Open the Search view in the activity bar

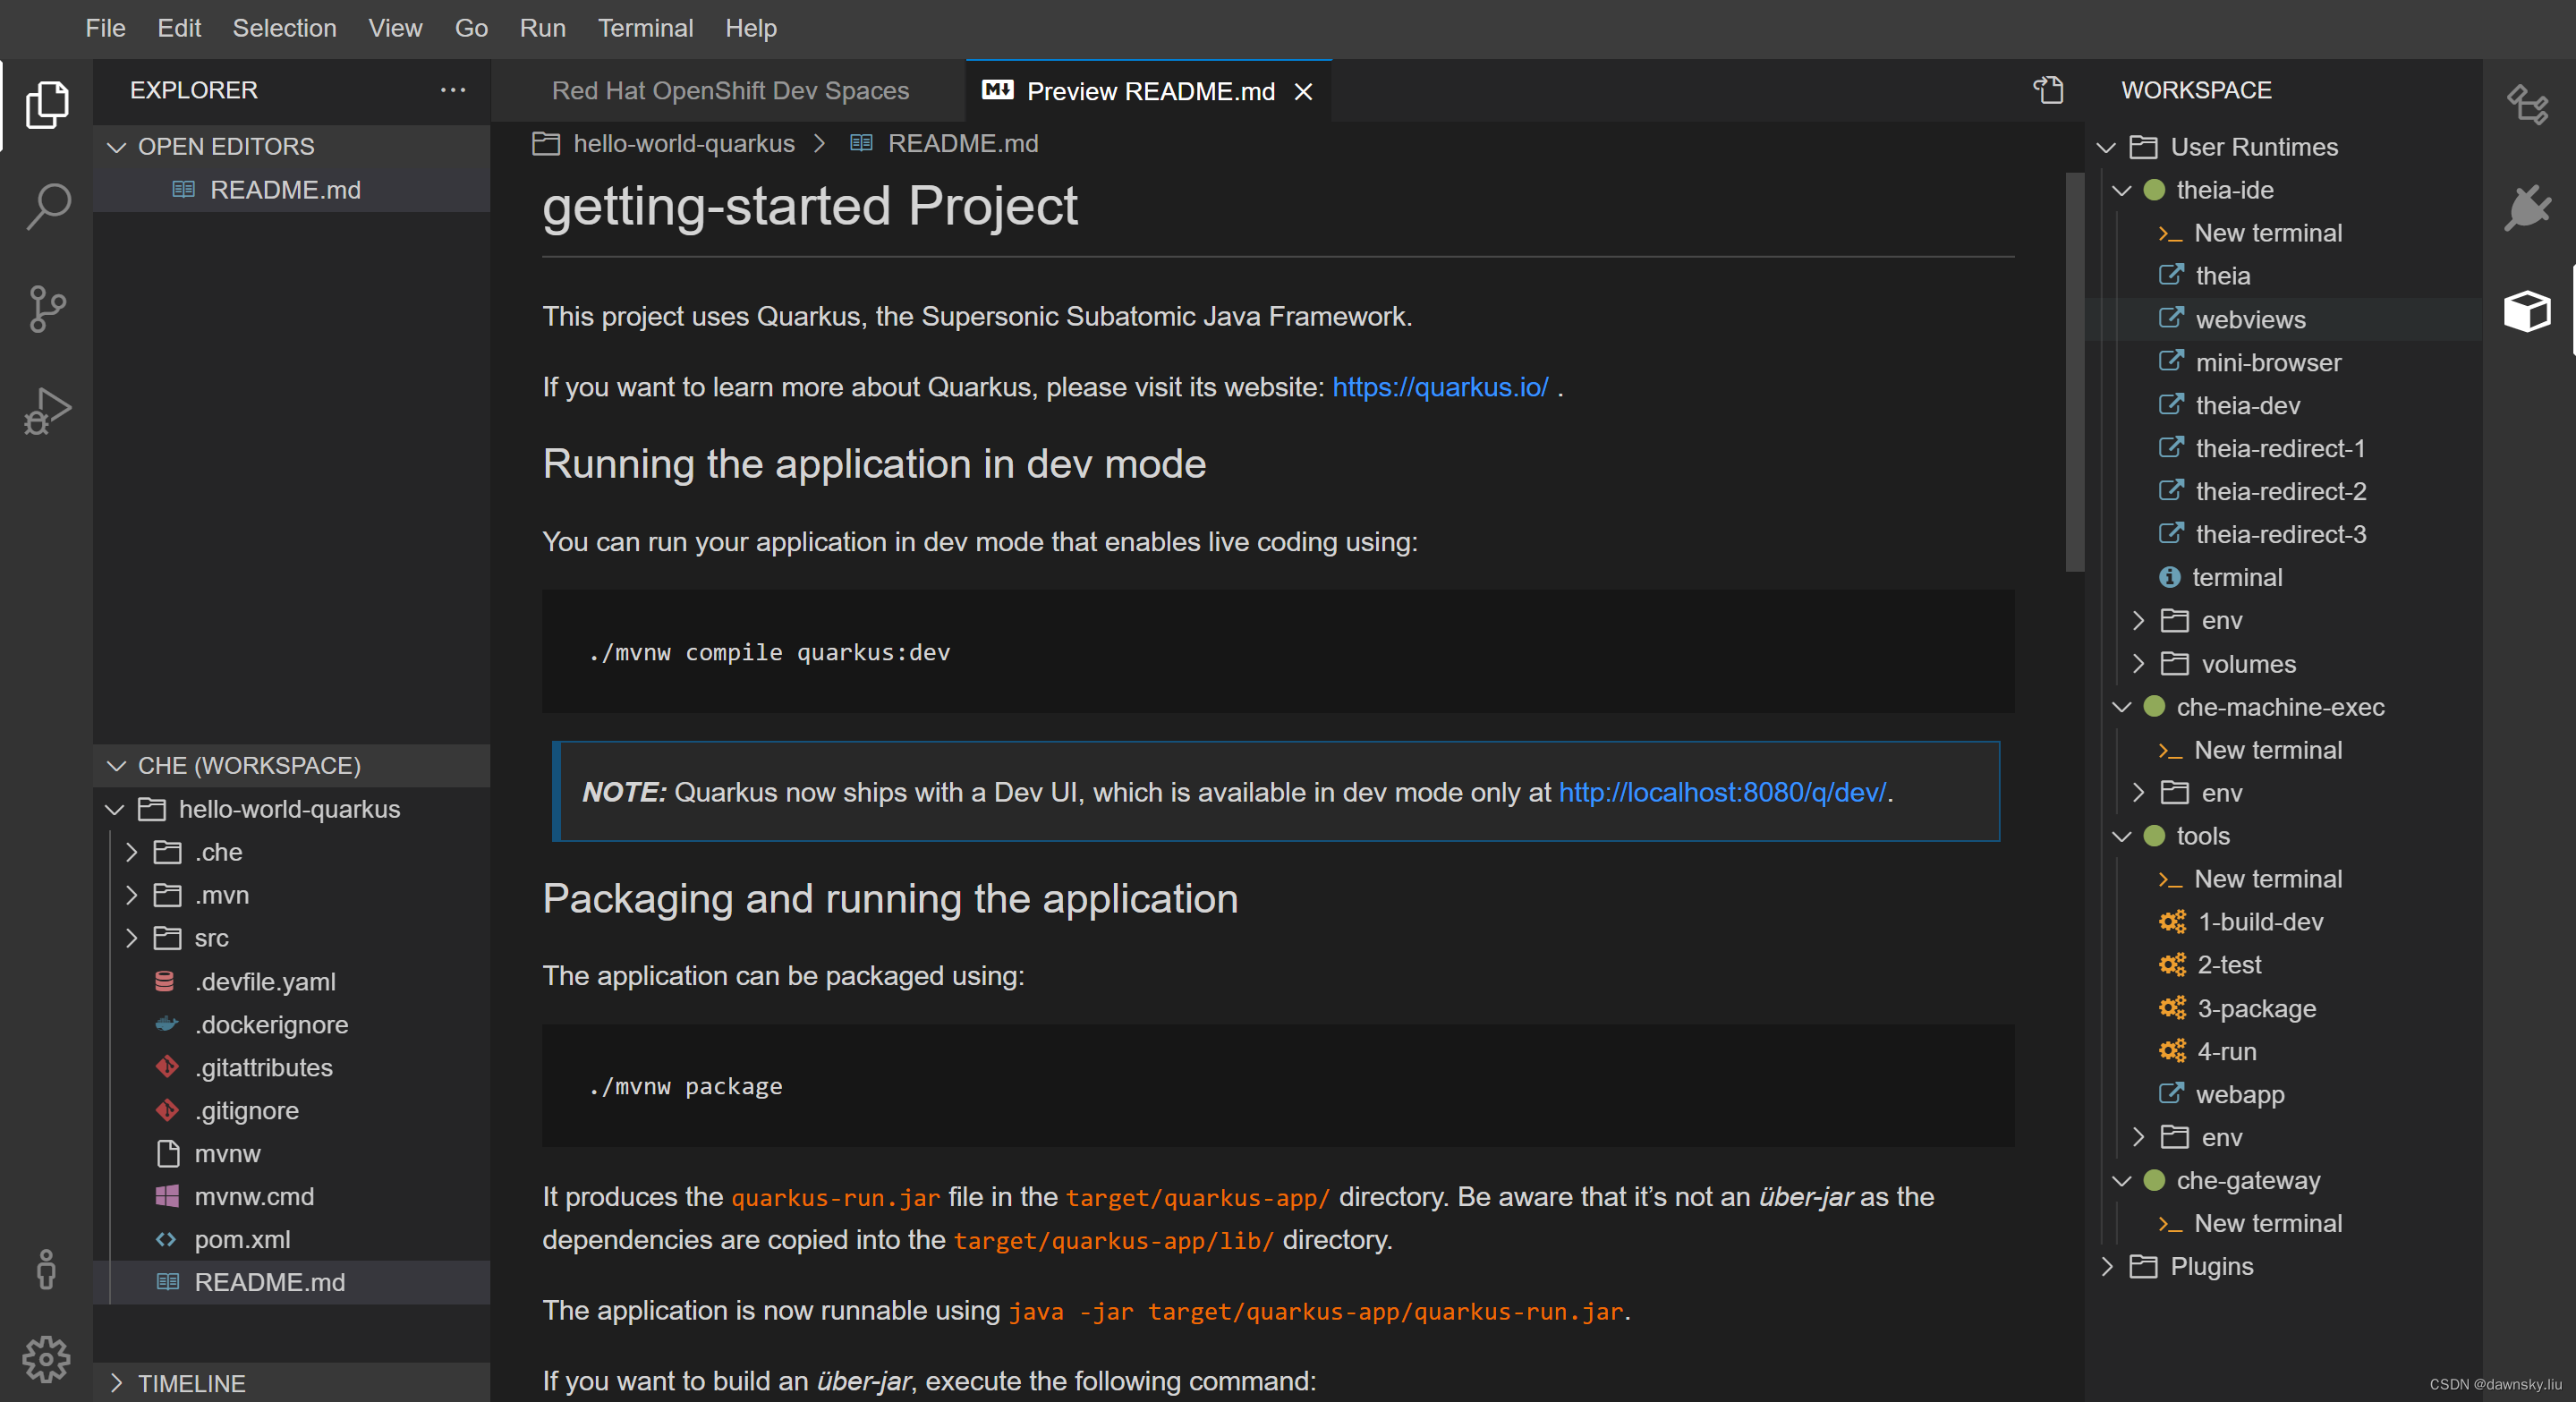(x=47, y=205)
